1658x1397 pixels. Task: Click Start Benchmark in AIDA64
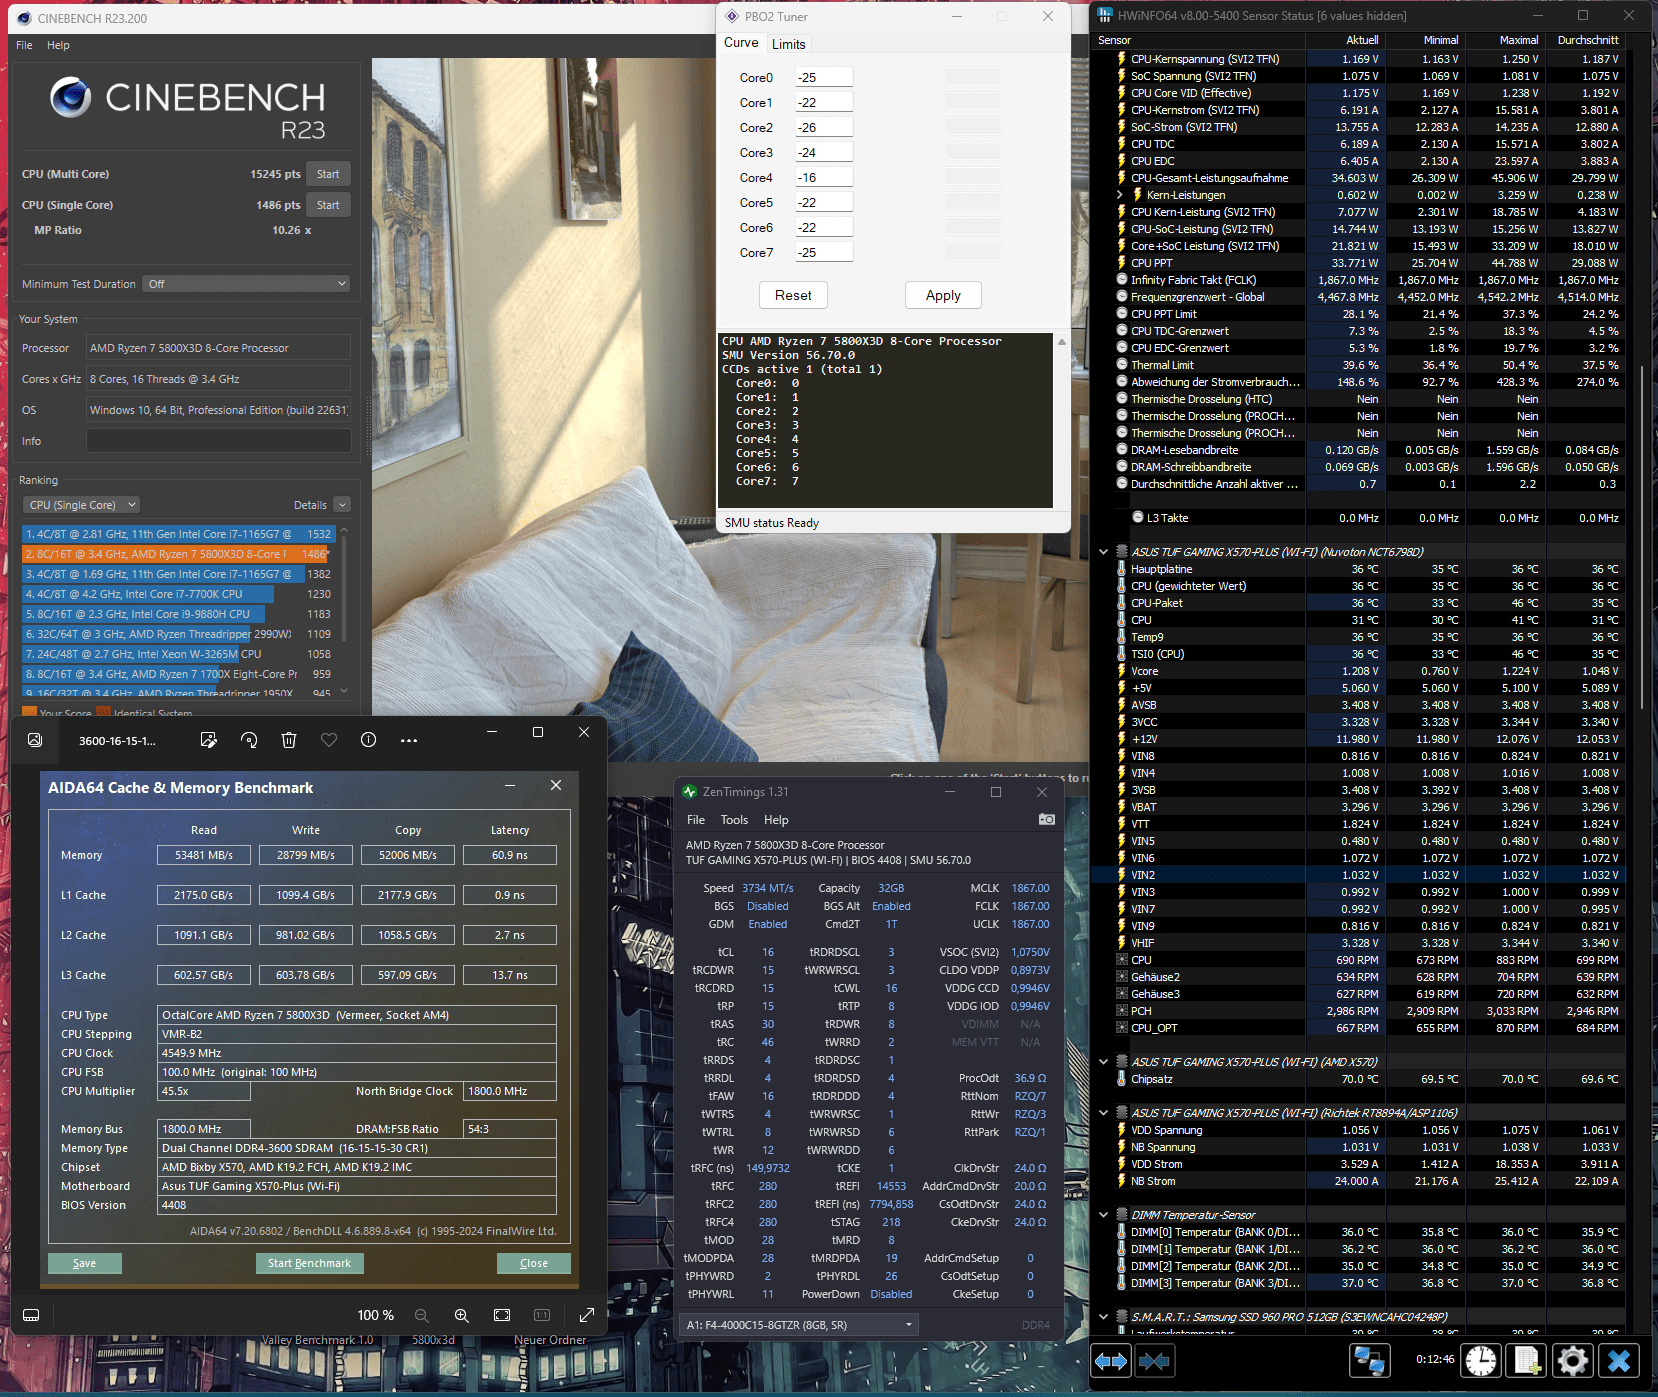pos(309,1263)
